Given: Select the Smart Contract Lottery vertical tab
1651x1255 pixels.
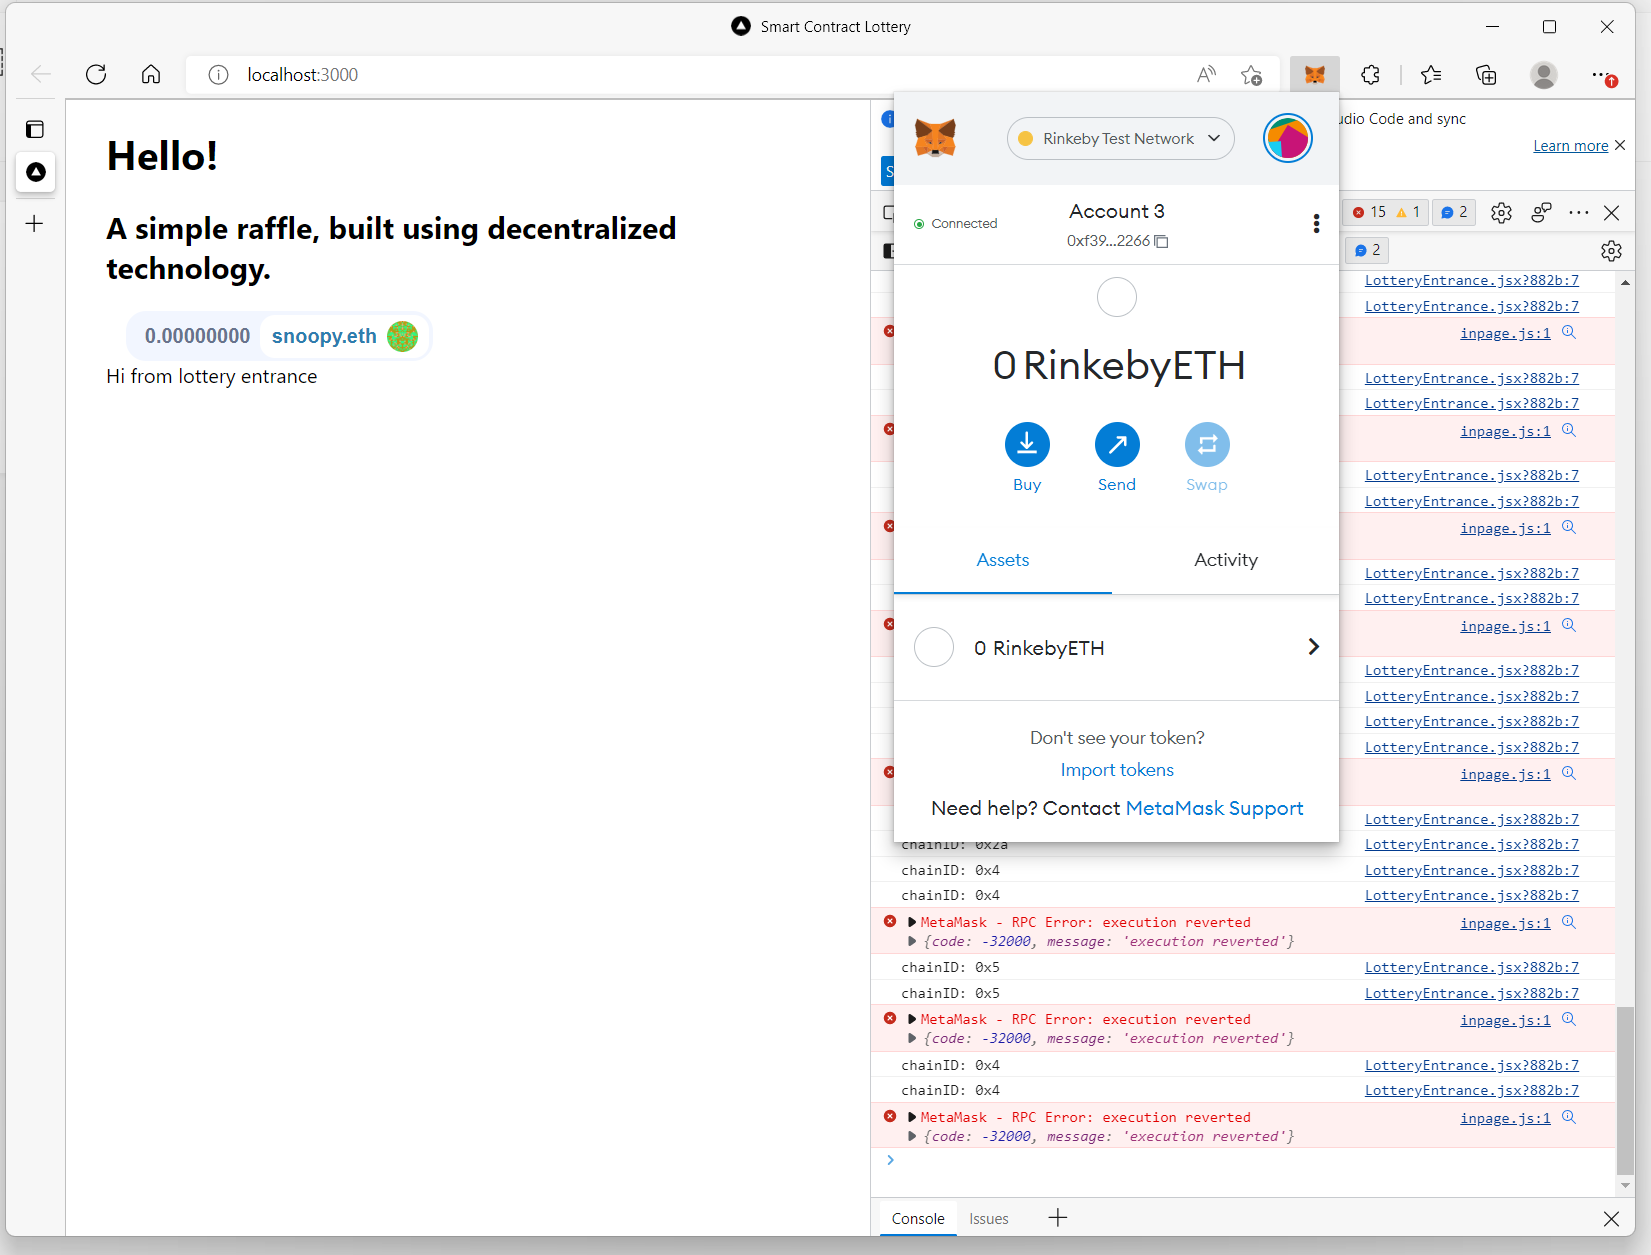Looking at the screenshot, I should (36, 172).
